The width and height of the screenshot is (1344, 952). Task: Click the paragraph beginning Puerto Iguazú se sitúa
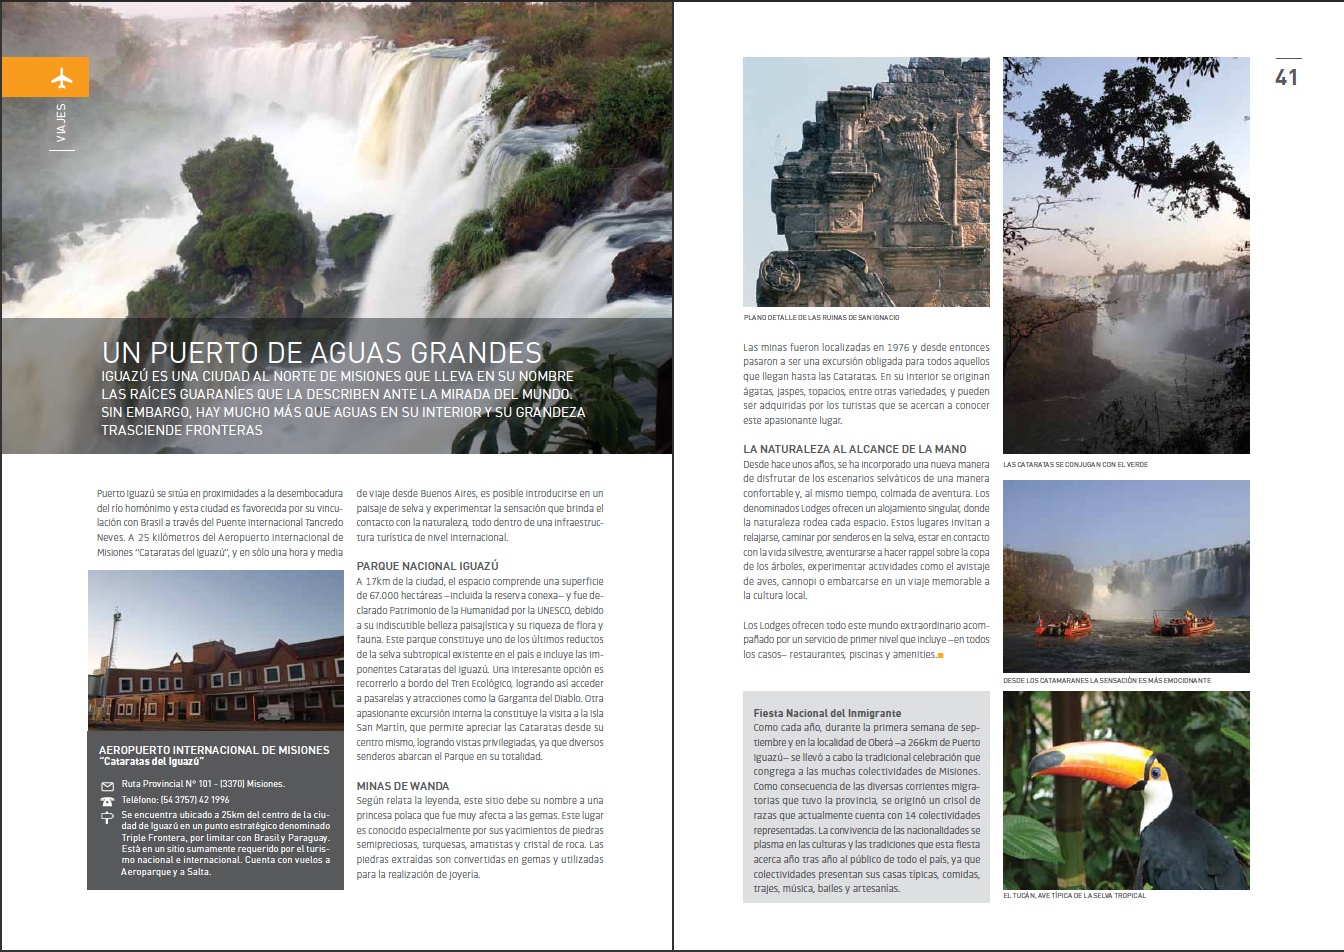(x=220, y=522)
